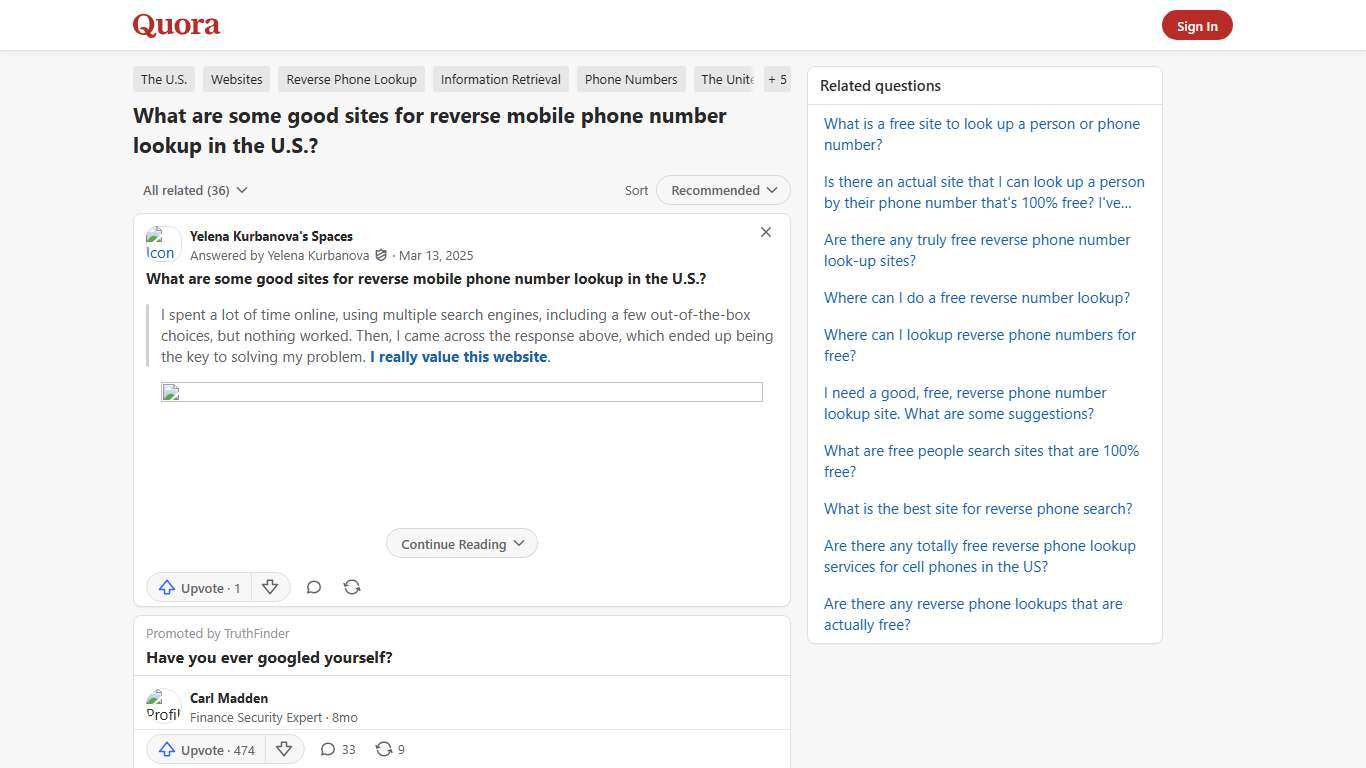The image size is (1366, 768).
Task: Open Yelena Kurbanova's Spaces profile
Action: pos(271,236)
